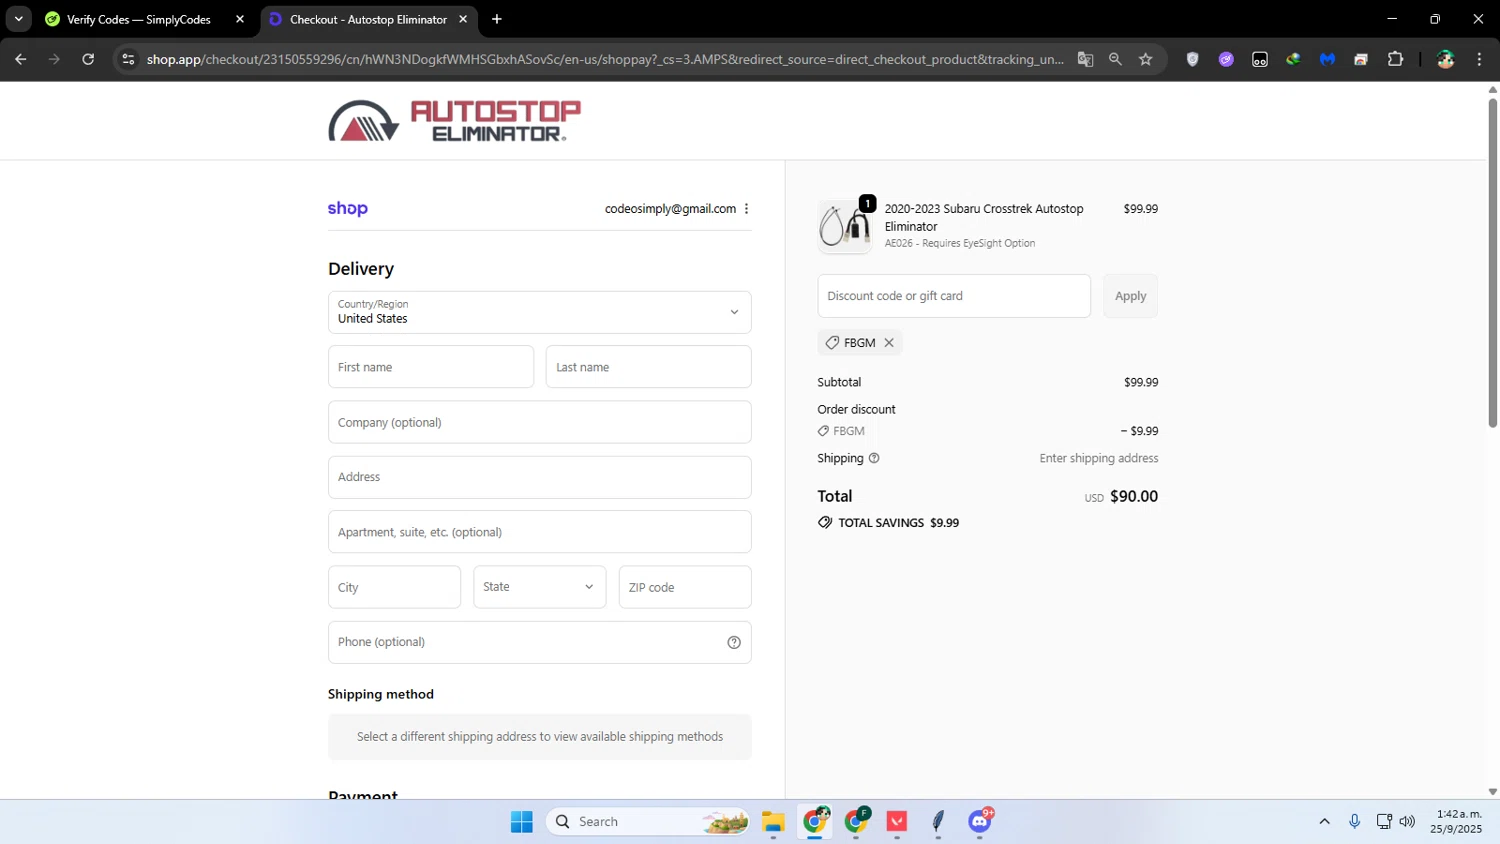1500x844 pixels.
Task: Open the second Chrome profile taskbar icon
Action: (x=857, y=822)
